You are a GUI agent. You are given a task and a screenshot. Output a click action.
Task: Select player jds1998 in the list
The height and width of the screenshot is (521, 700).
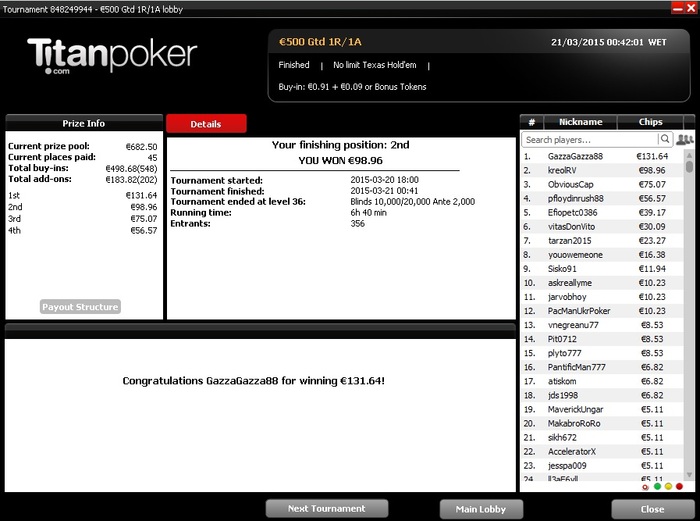tap(602, 395)
